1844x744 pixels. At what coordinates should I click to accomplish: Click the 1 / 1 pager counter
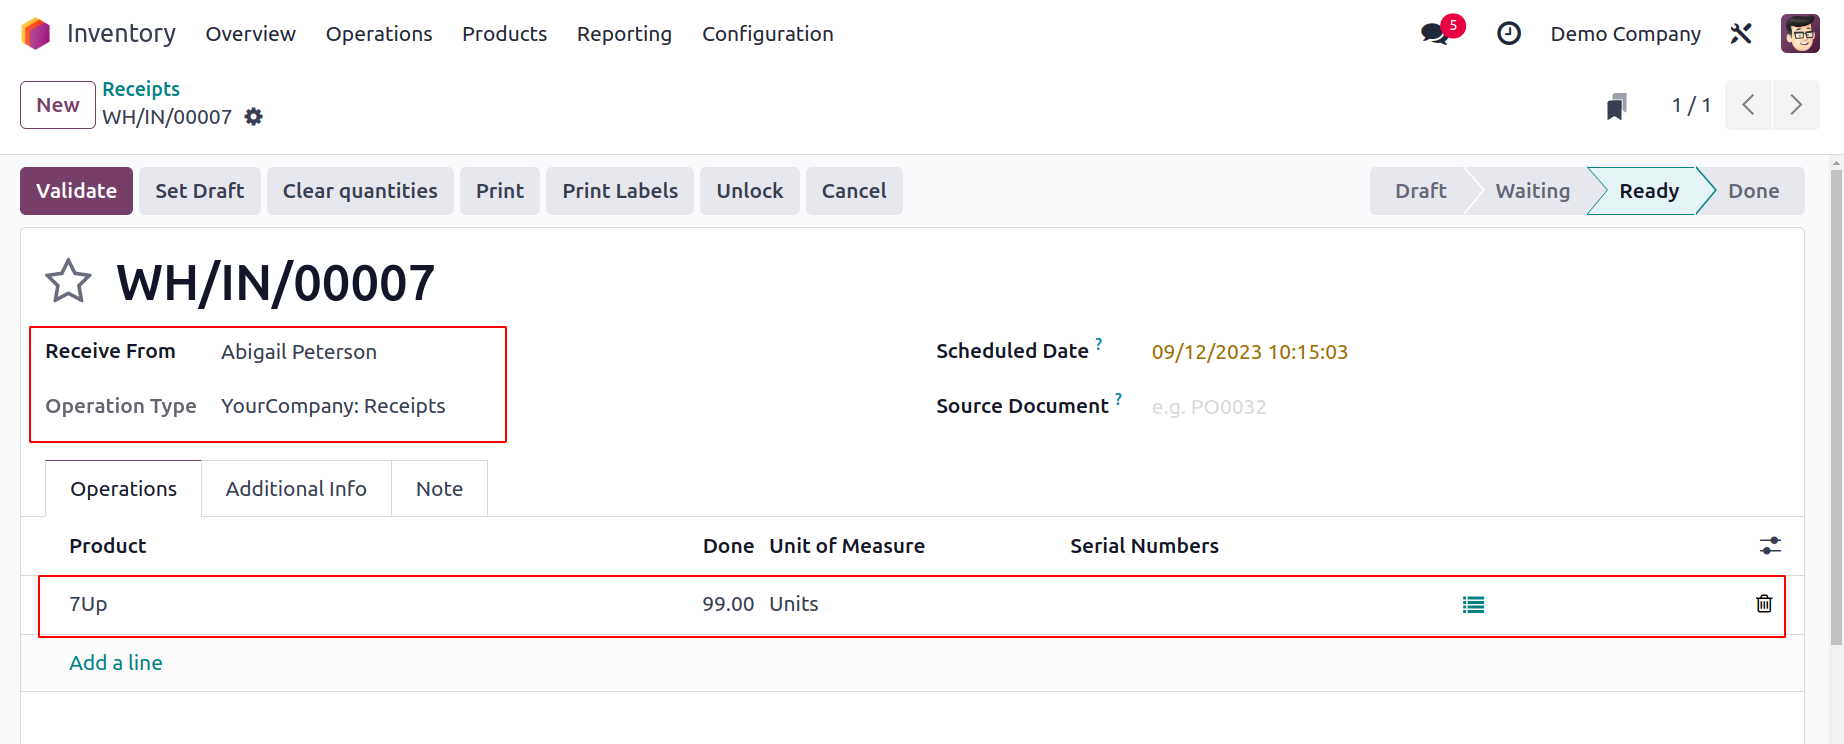(x=1691, y=105)
